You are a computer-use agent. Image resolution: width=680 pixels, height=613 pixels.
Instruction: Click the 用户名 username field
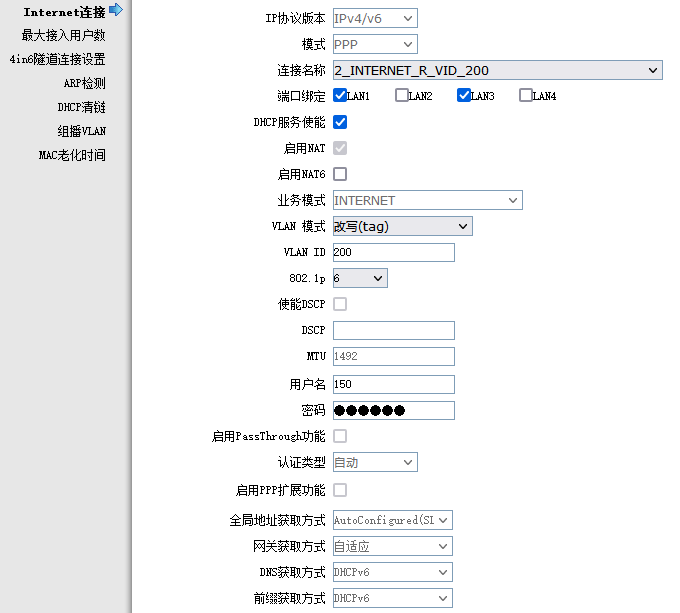click(393, 384)
